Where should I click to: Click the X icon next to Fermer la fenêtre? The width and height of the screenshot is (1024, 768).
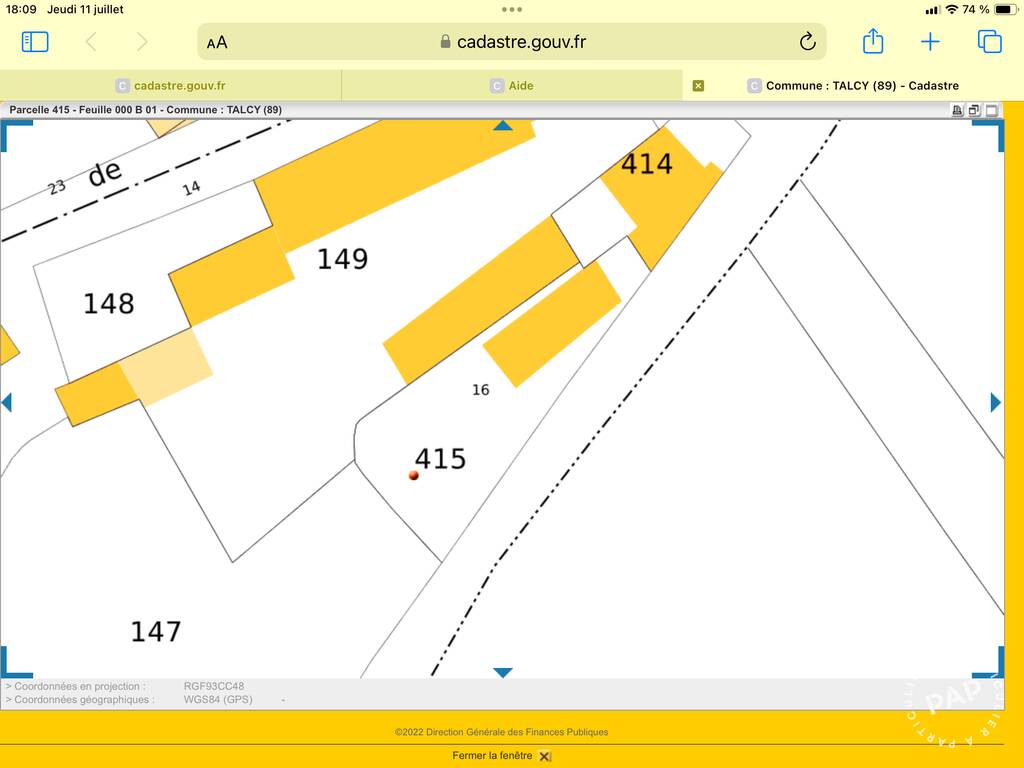coord(545,756)
